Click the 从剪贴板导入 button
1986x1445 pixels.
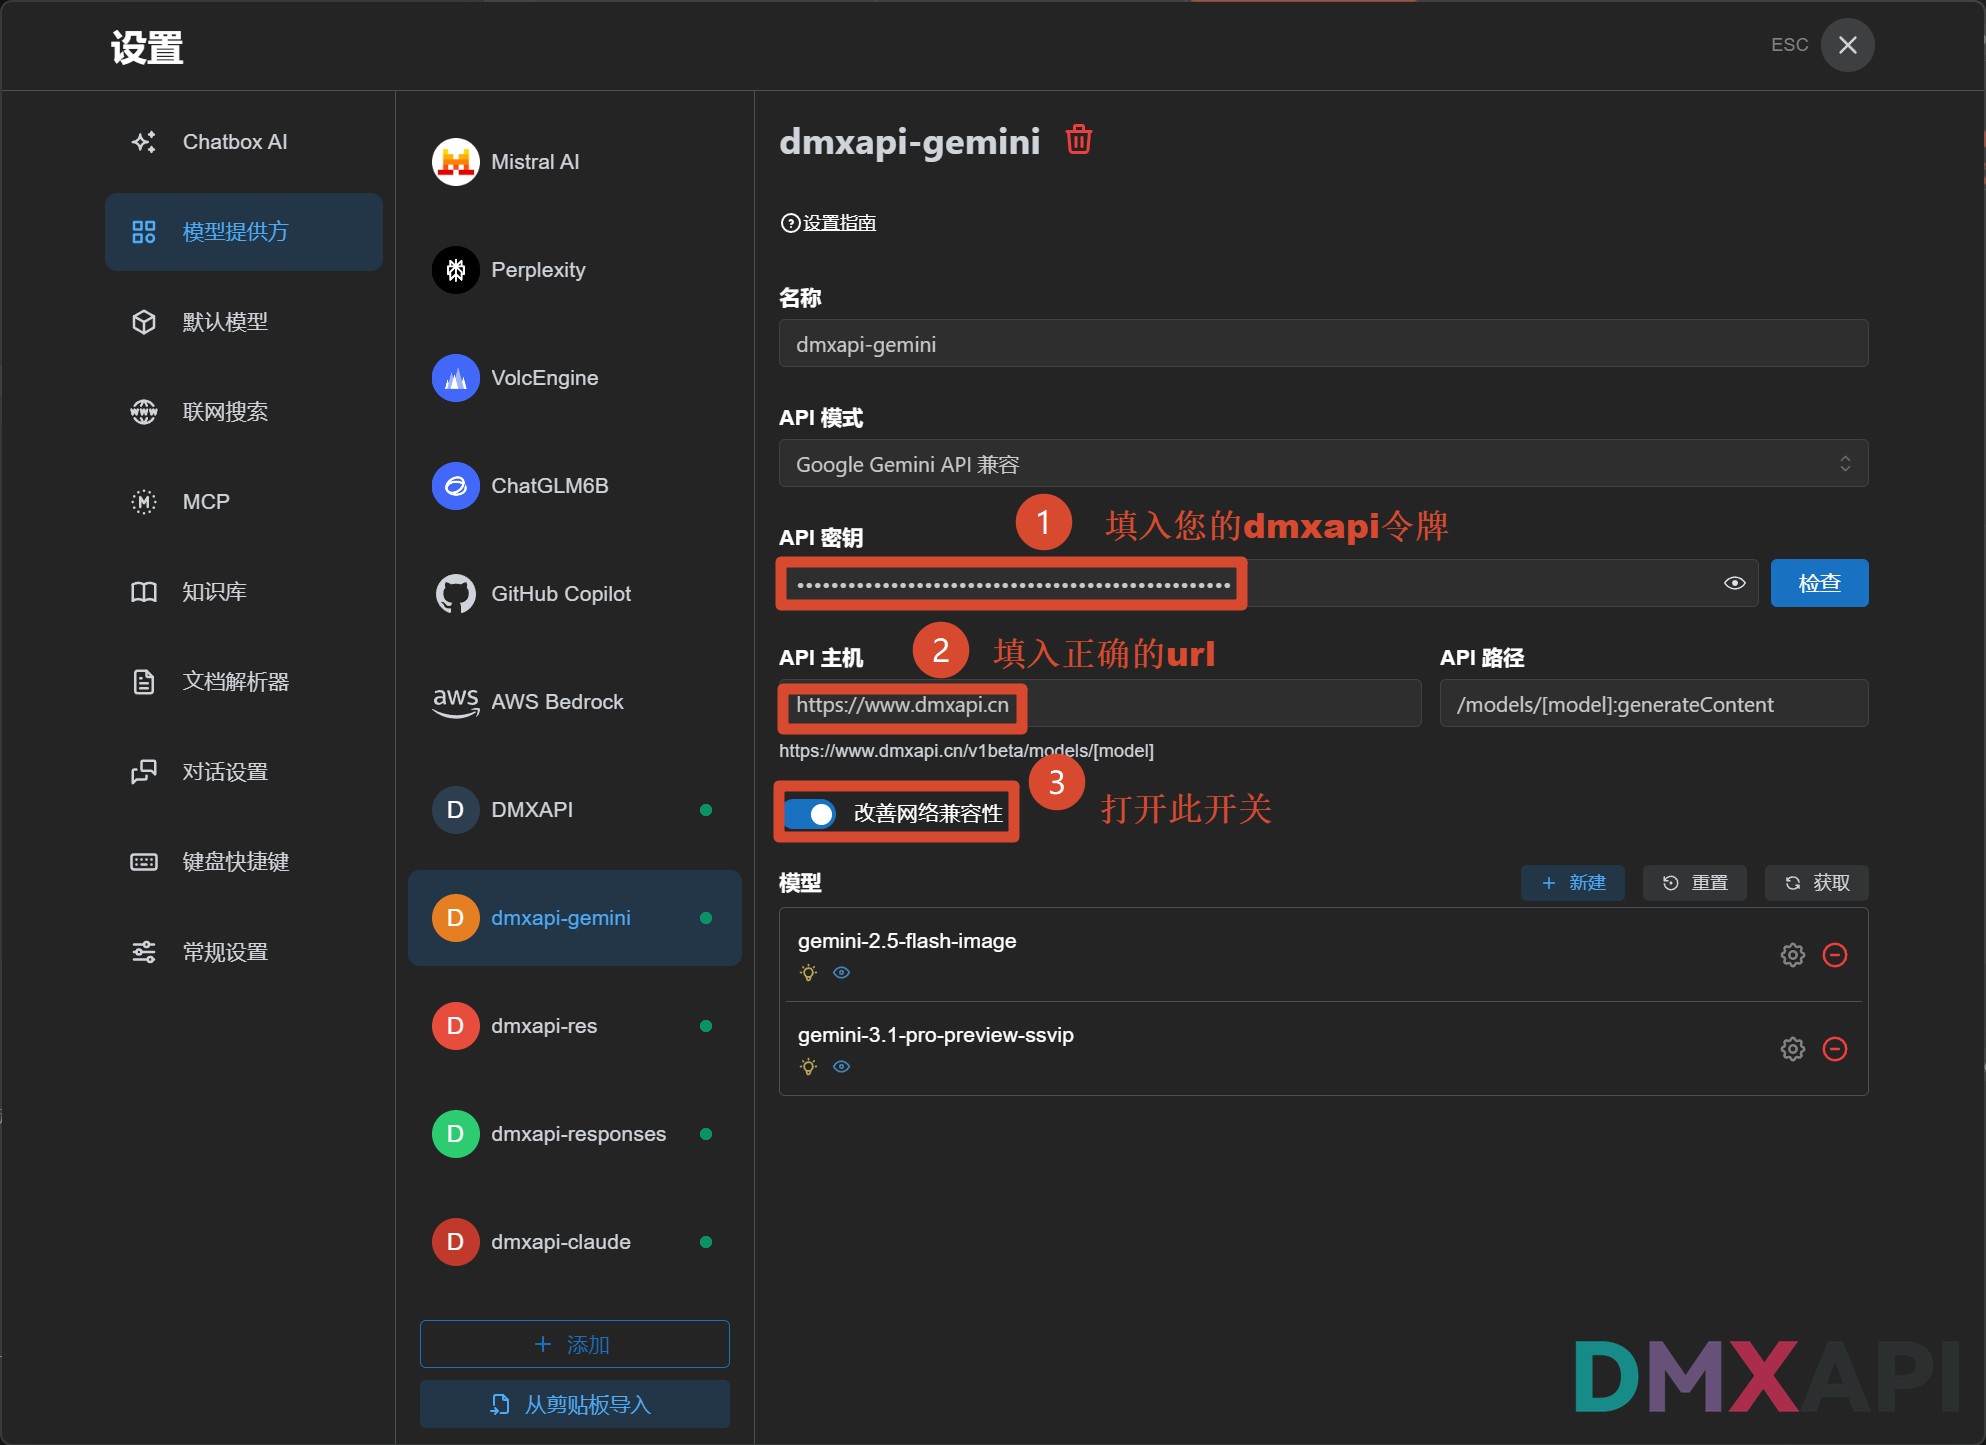tap(574, 1404)
